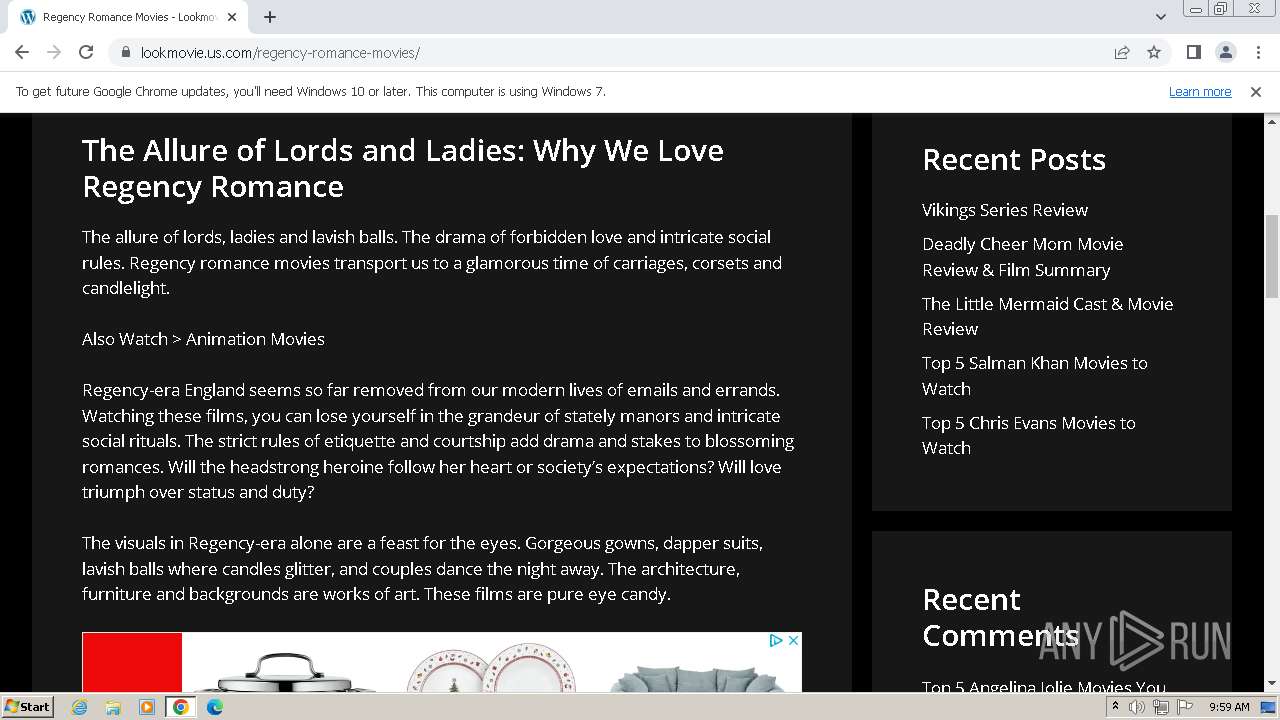This screenshot has width=1280, height=720.
Task: Switch to Chrome on the taskbar
Action: pyautogui.click(x=181, y=707)
